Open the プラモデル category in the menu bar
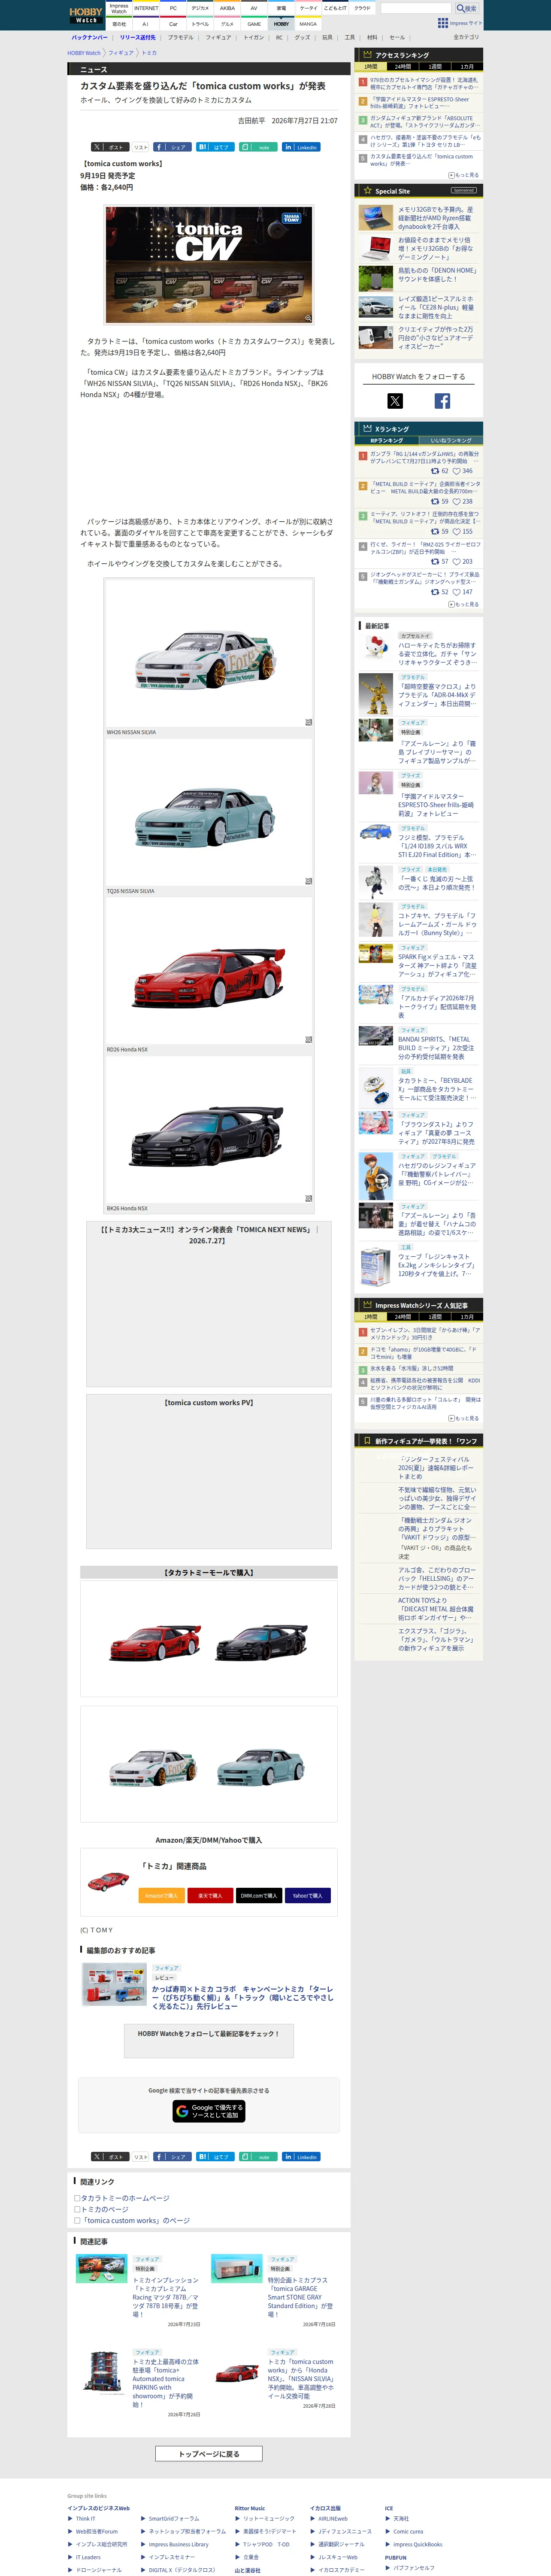Viewport: 551px width, 2576px height. coord(181,37)
